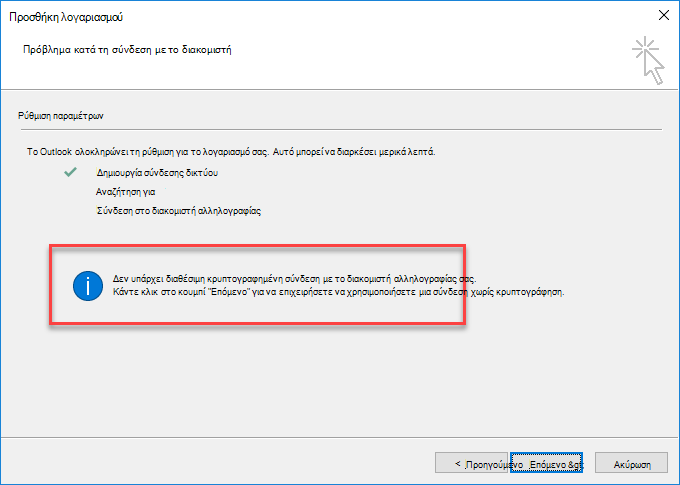
Task: Click the Δεν υπάρχει διαθέσιμη κρυπτογραφημένη σύνδεση message
Action: click(x=294, y=279)
